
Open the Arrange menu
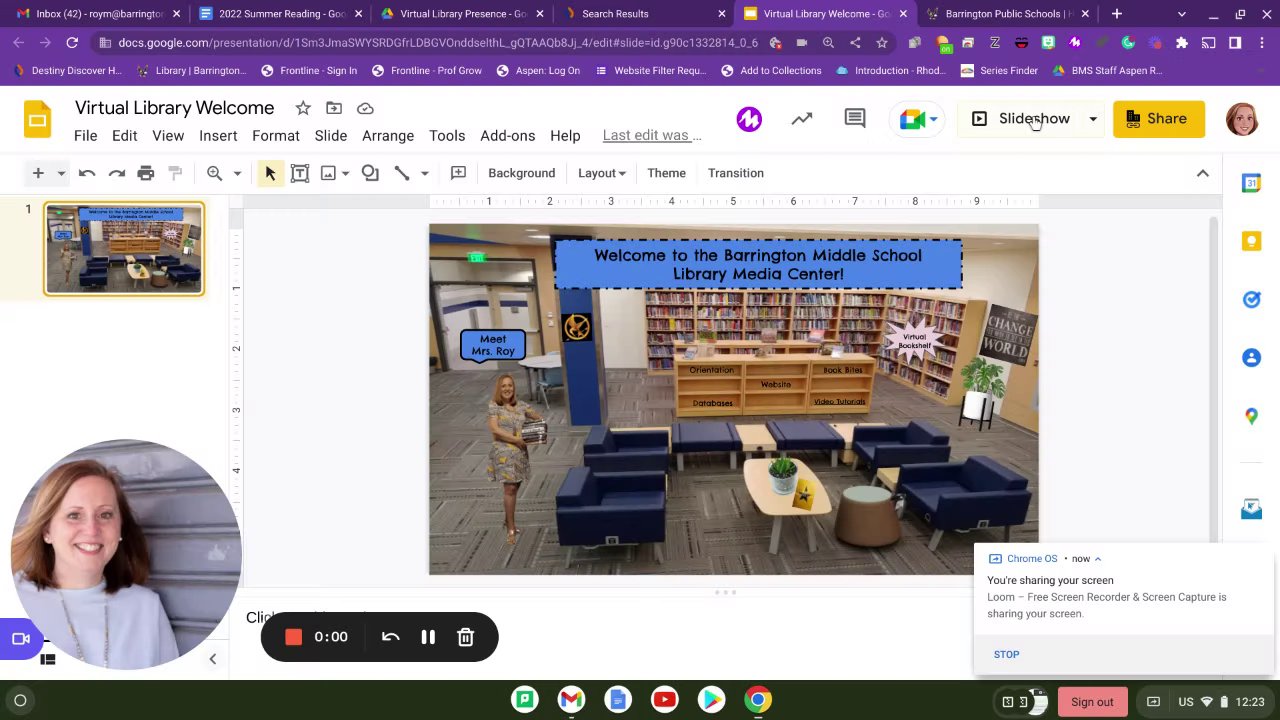pos(387,136)
